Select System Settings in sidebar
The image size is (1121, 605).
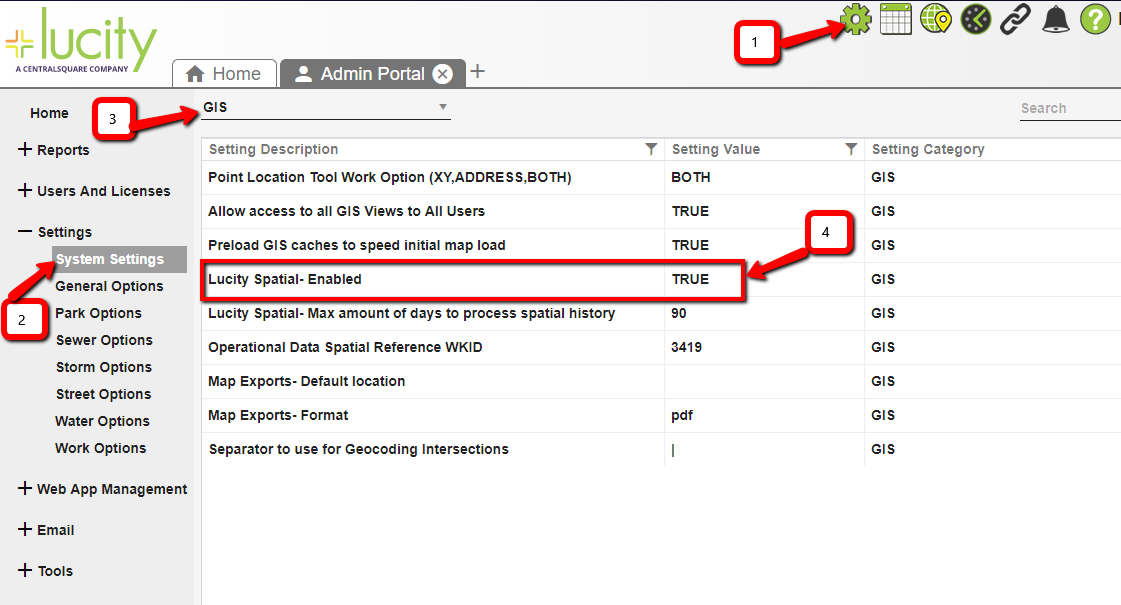click(119, 259)
